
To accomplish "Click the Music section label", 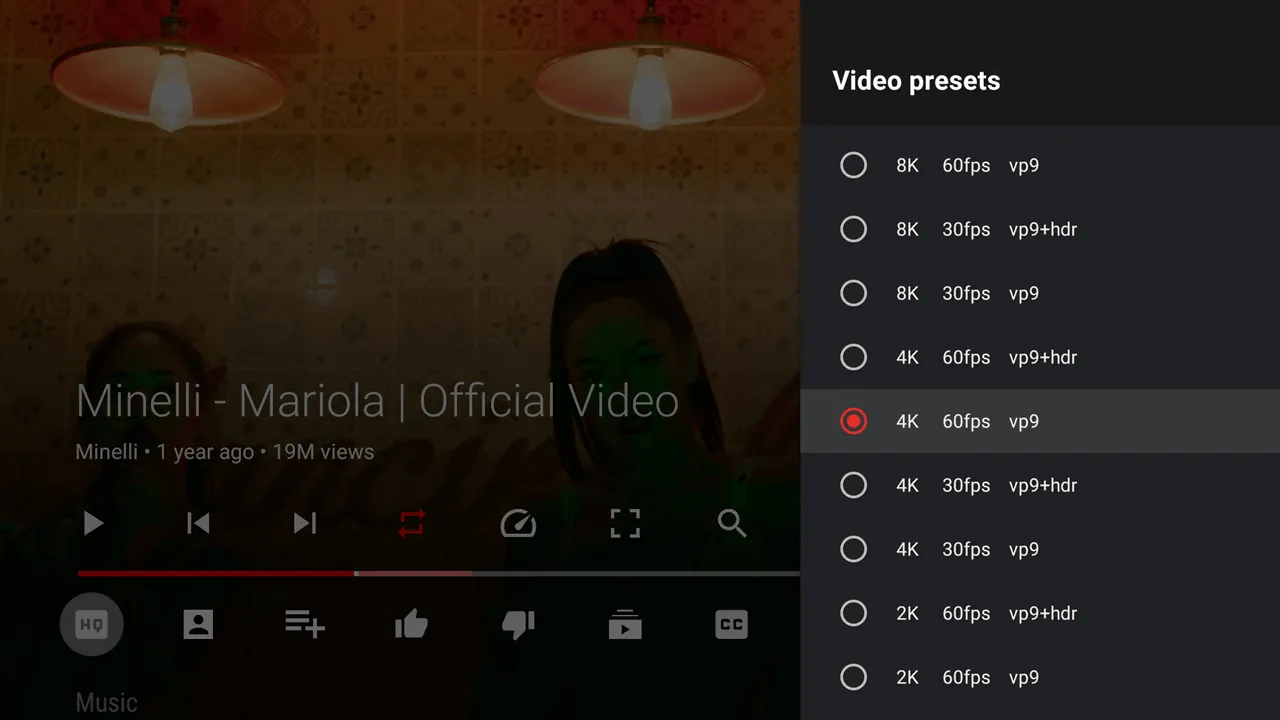I will coord(106,703).
